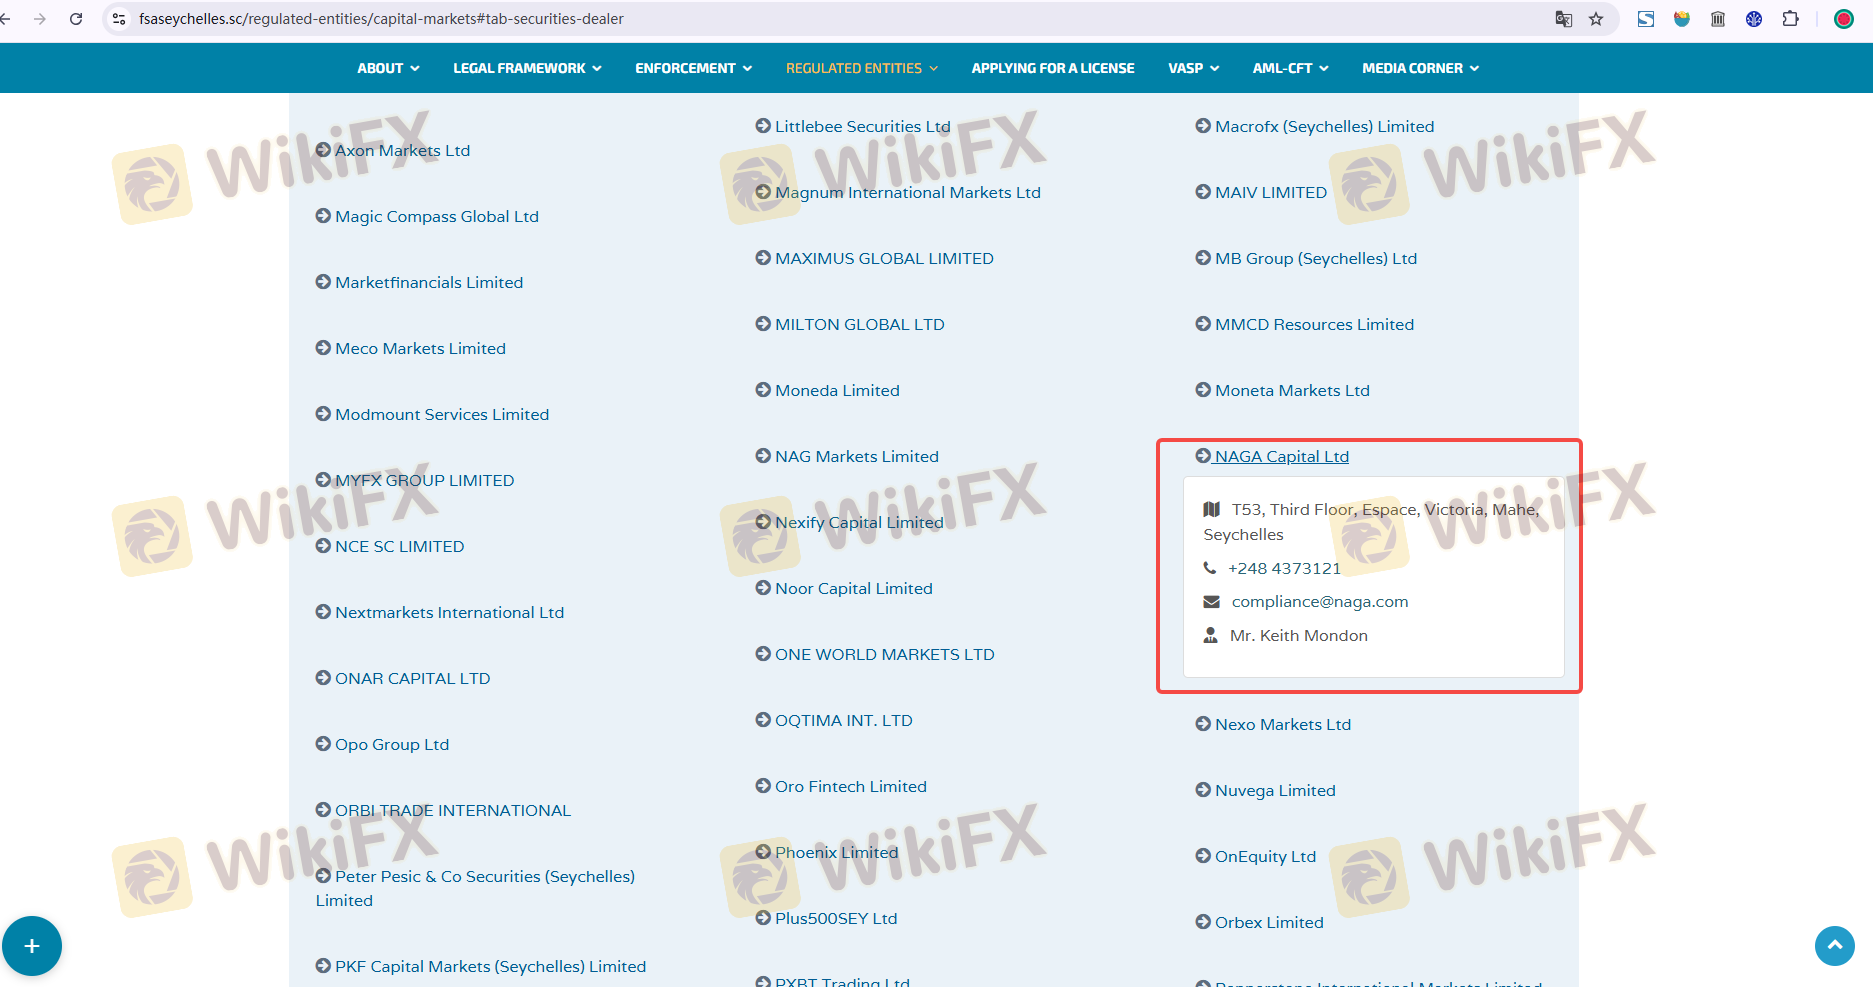Screen dimensions: 1873x987
Task: Expand the LEGAL FRAMEWORK dropdown
Action: [527, 68]
